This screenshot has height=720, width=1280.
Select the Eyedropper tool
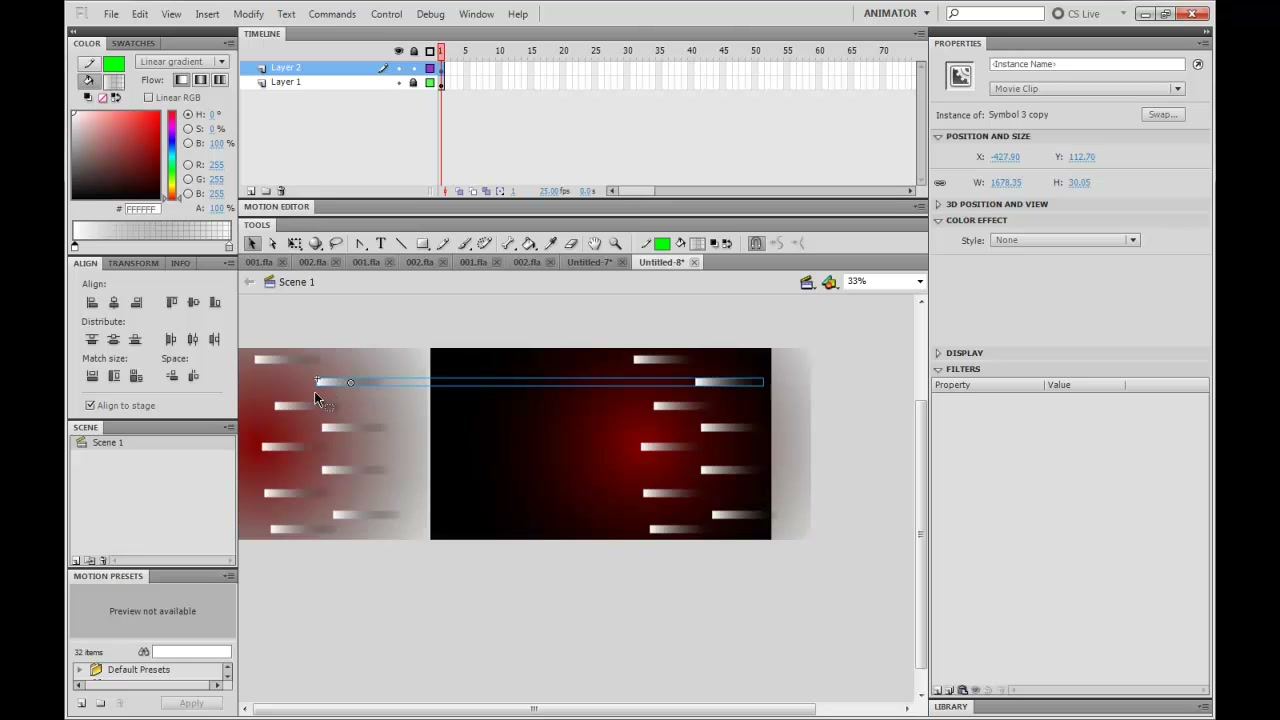pos(550,243)
